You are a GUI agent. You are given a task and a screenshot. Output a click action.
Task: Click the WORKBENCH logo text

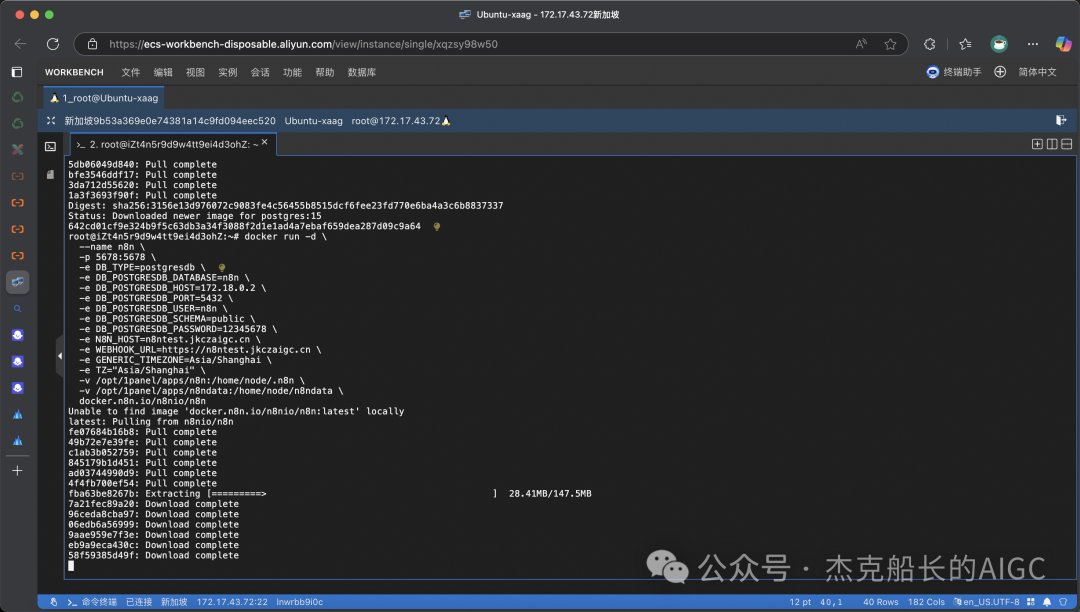coord(74,72)
